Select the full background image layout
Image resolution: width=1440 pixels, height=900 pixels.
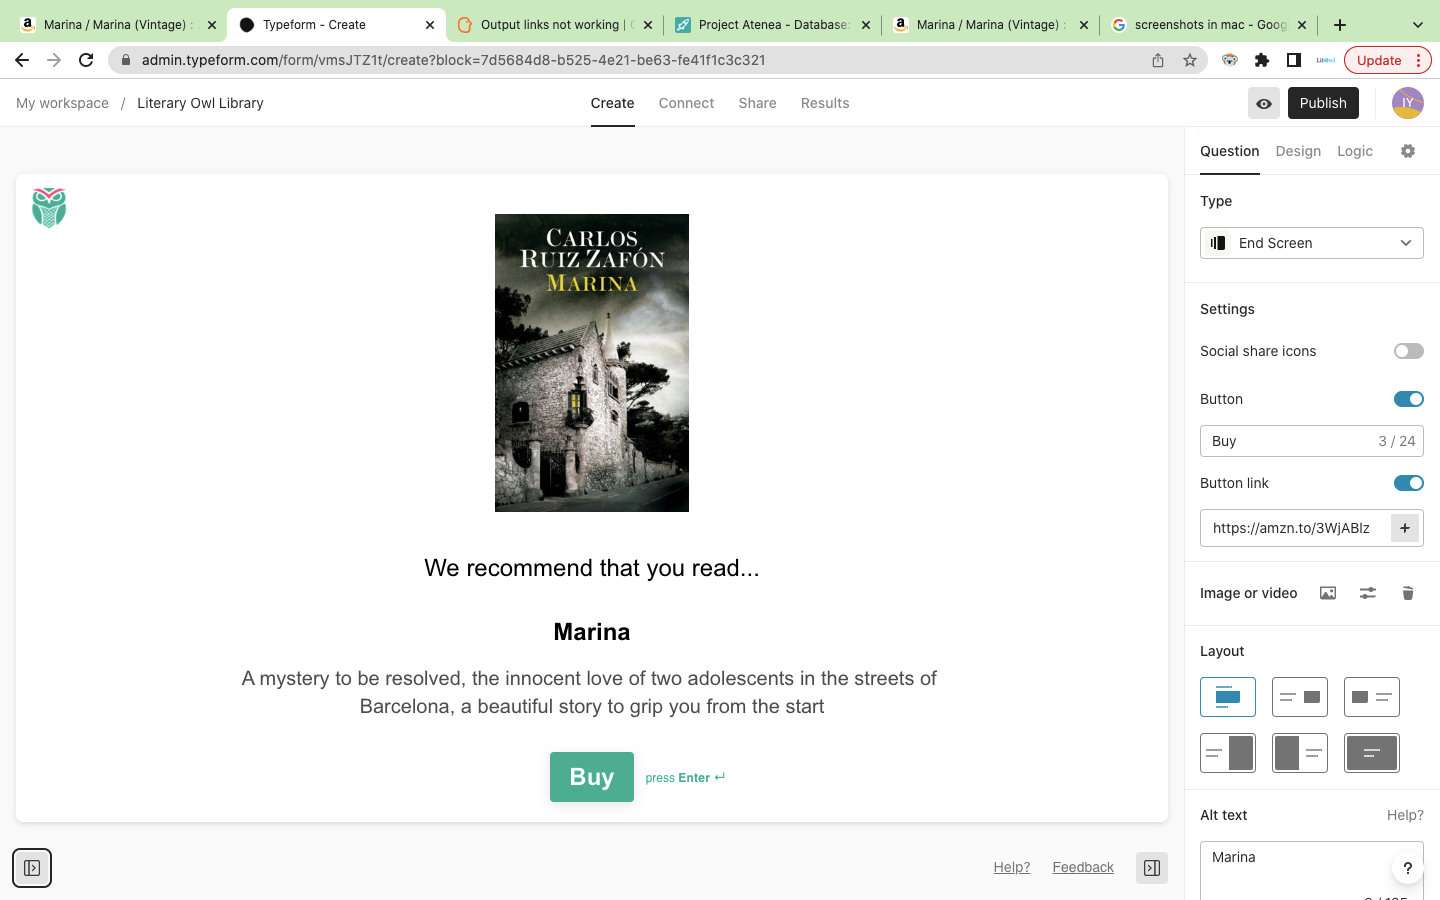[x=1372, y=753]
